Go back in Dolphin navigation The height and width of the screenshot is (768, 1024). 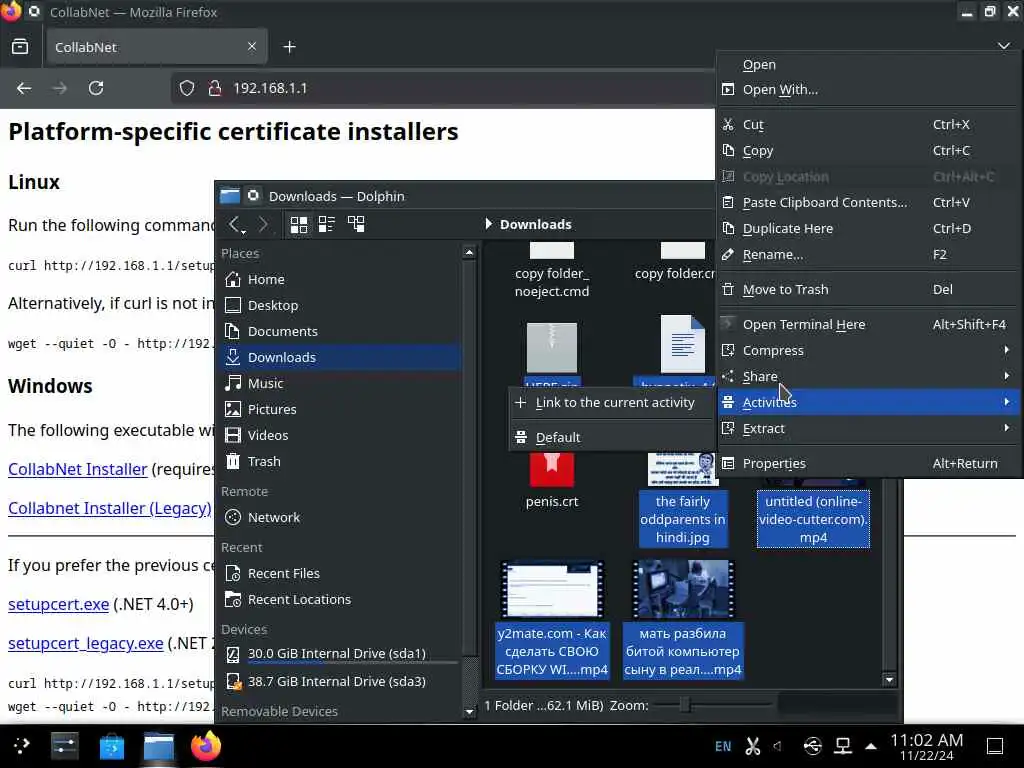[x=236, y=225]
